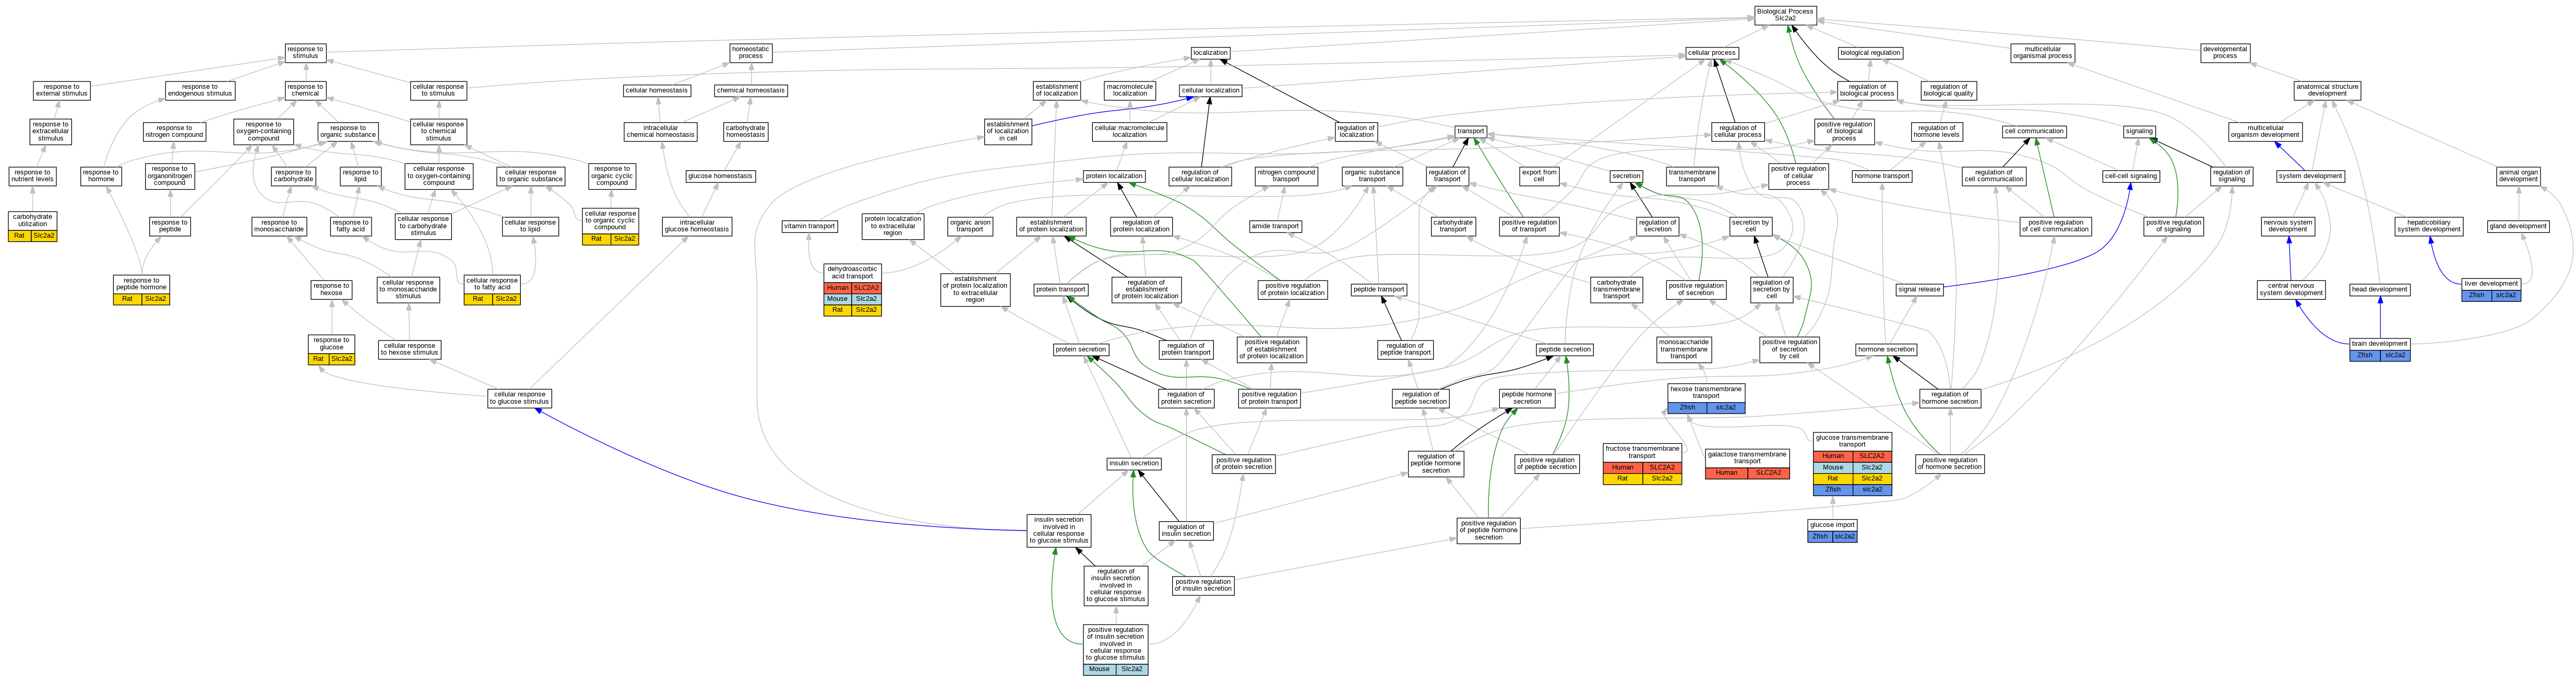Screen dimensions: 2576x681
Task: Click 'monosaccharide transmembrane transport' node
Action: [x=1683, y=349]
